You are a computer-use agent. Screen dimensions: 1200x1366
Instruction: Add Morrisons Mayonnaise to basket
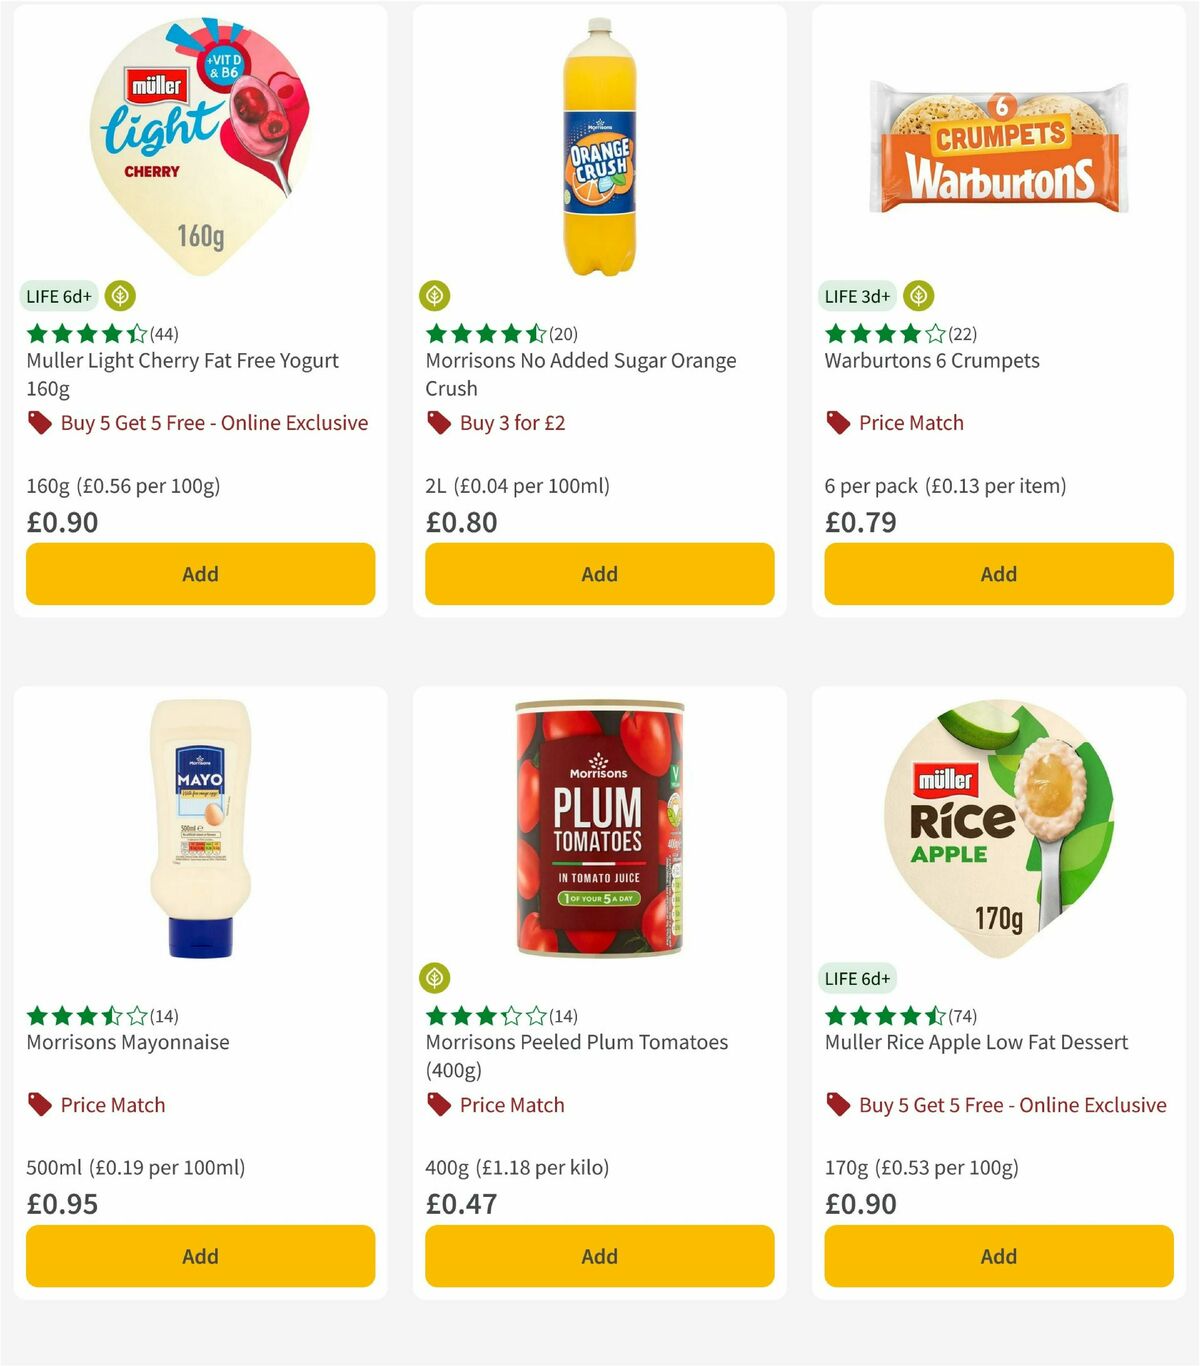200,1256
